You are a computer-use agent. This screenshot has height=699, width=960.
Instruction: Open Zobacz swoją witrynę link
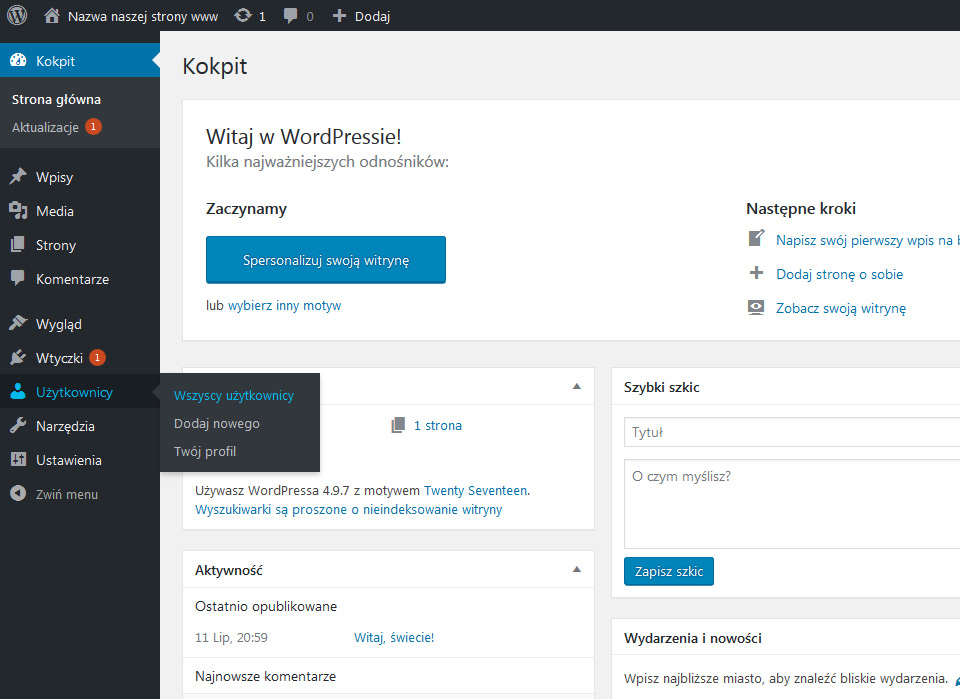pyautogui.click(x=841, y=308)
